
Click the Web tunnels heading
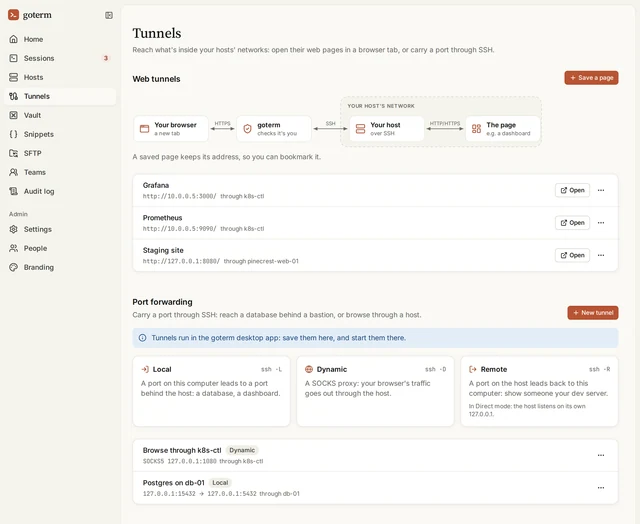point(156,79)
